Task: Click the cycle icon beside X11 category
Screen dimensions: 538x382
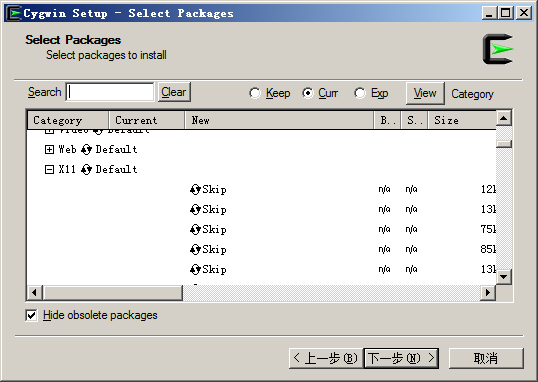Action: pyautogui.click(x=86, y=169)
